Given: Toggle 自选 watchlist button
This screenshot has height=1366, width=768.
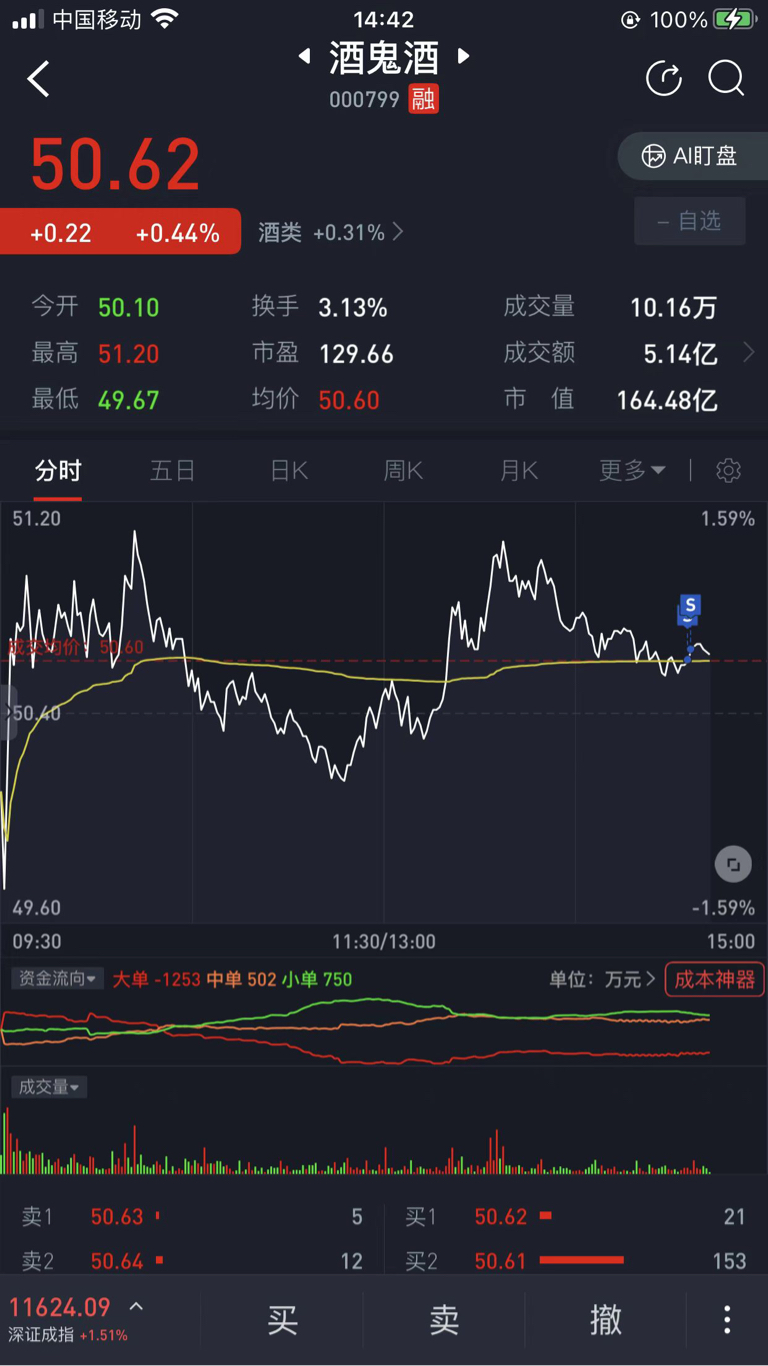Looking at the screenshot, I should click(x=690, y=221).
